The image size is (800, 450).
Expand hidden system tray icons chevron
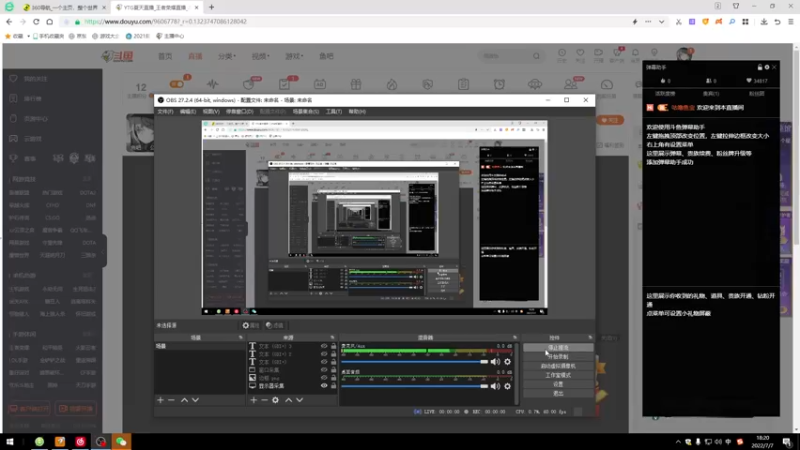(x=678, y=442)
